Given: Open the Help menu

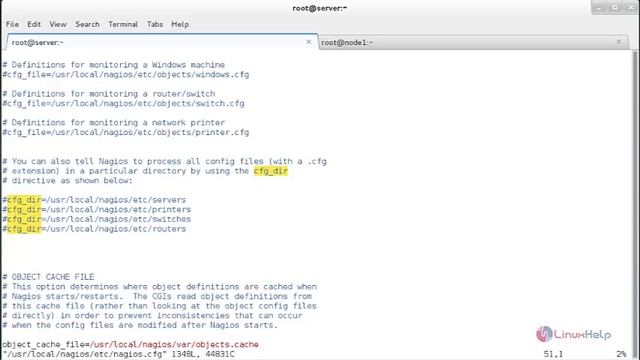Looking at the screenshot, I should point(180,24).
